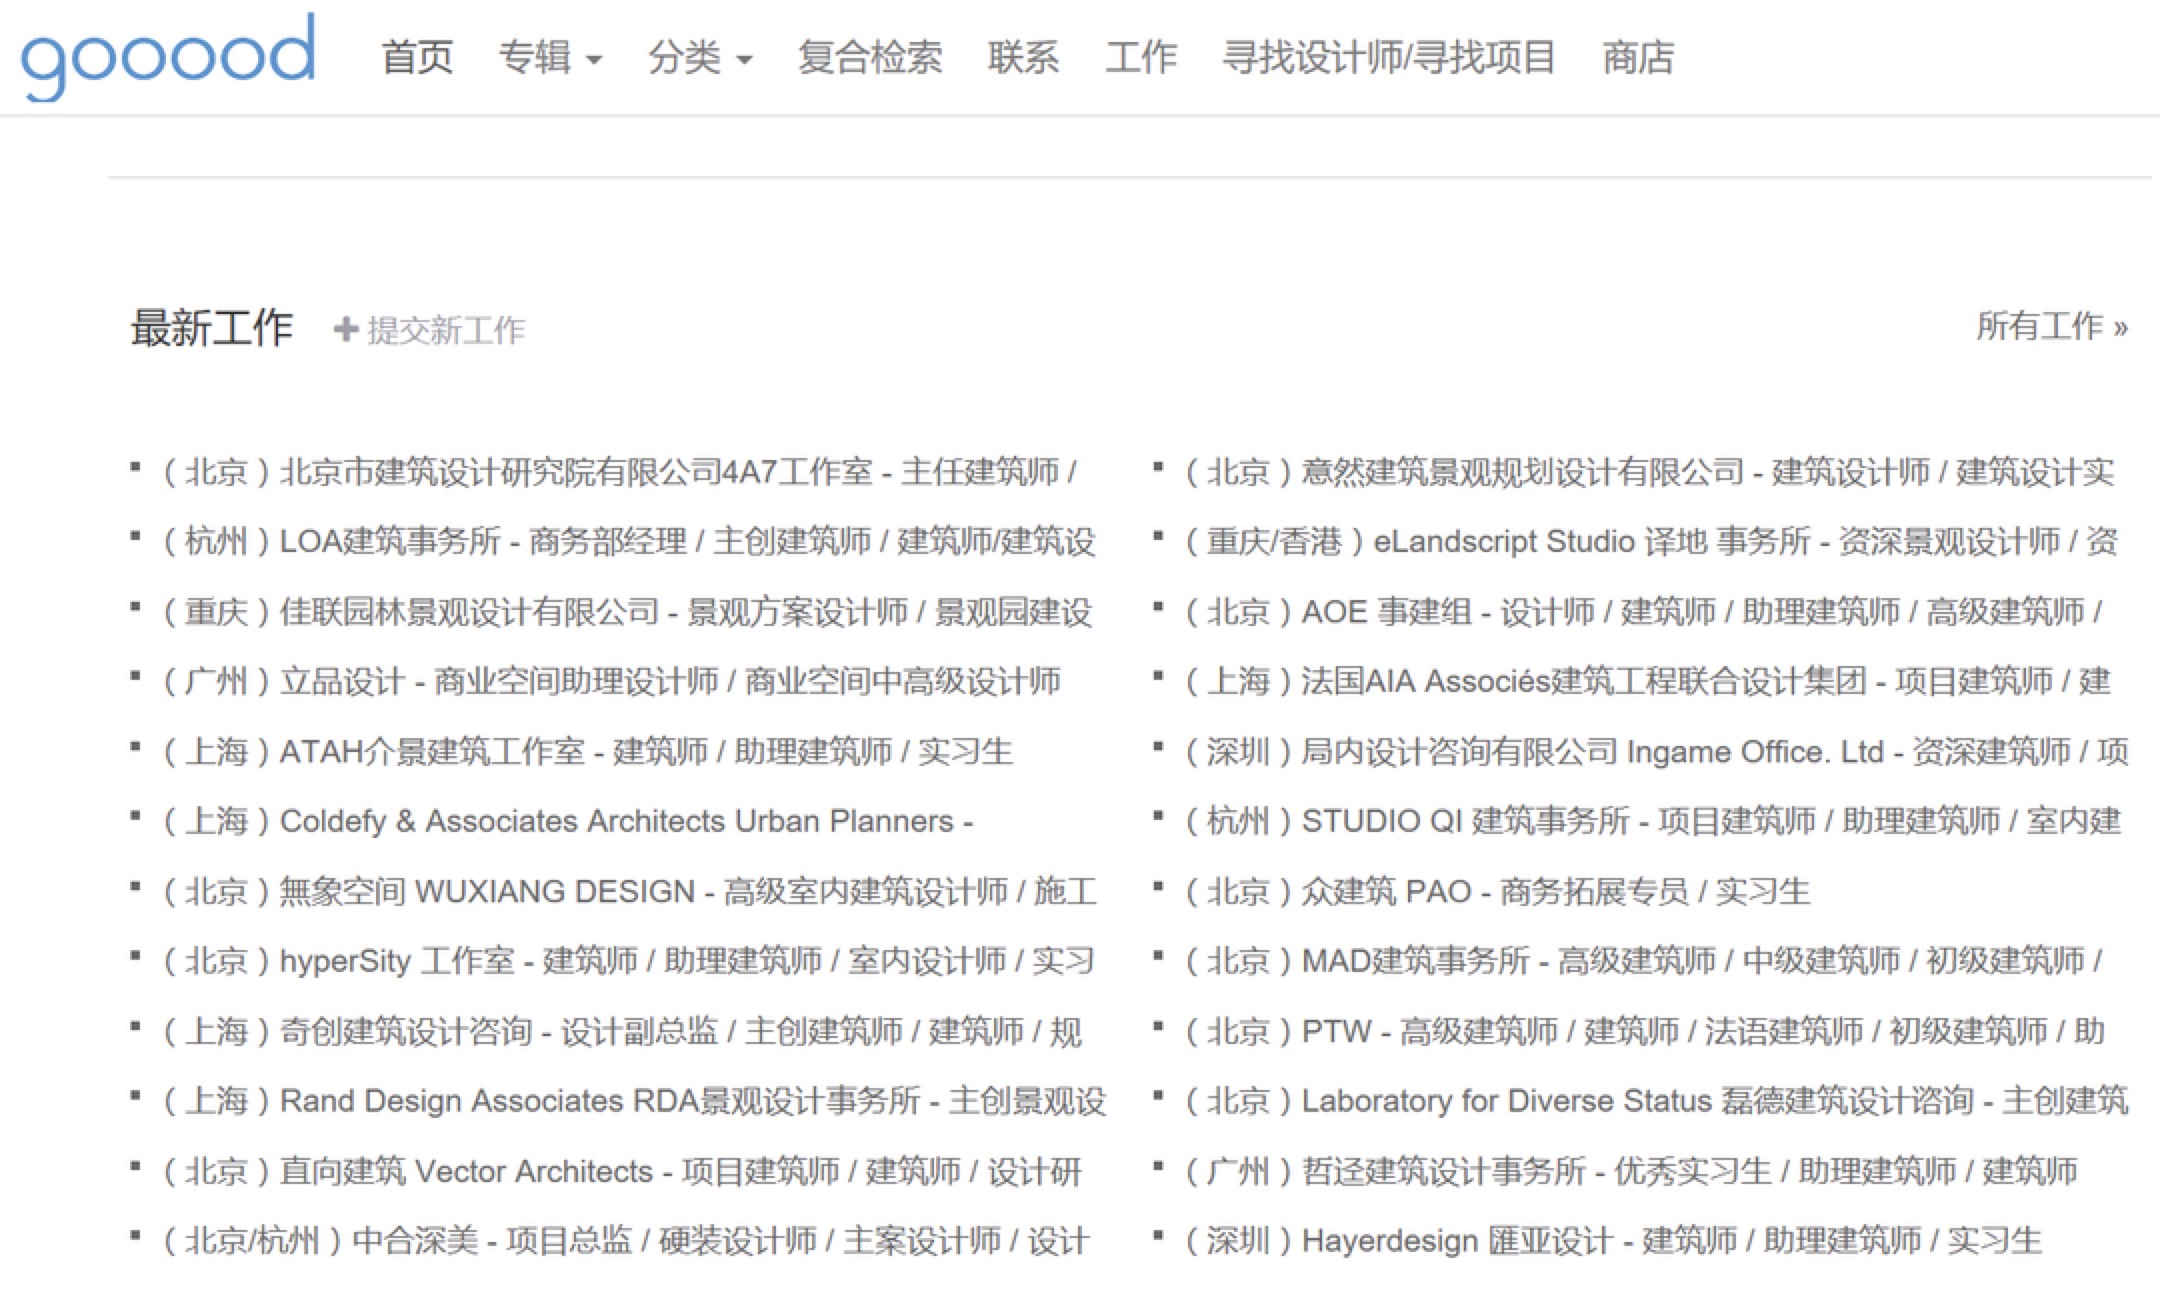The width and height of the screenshot is (2160, 1304).
Task: Click the 最新工作 heading
Action: click(211, 328)
